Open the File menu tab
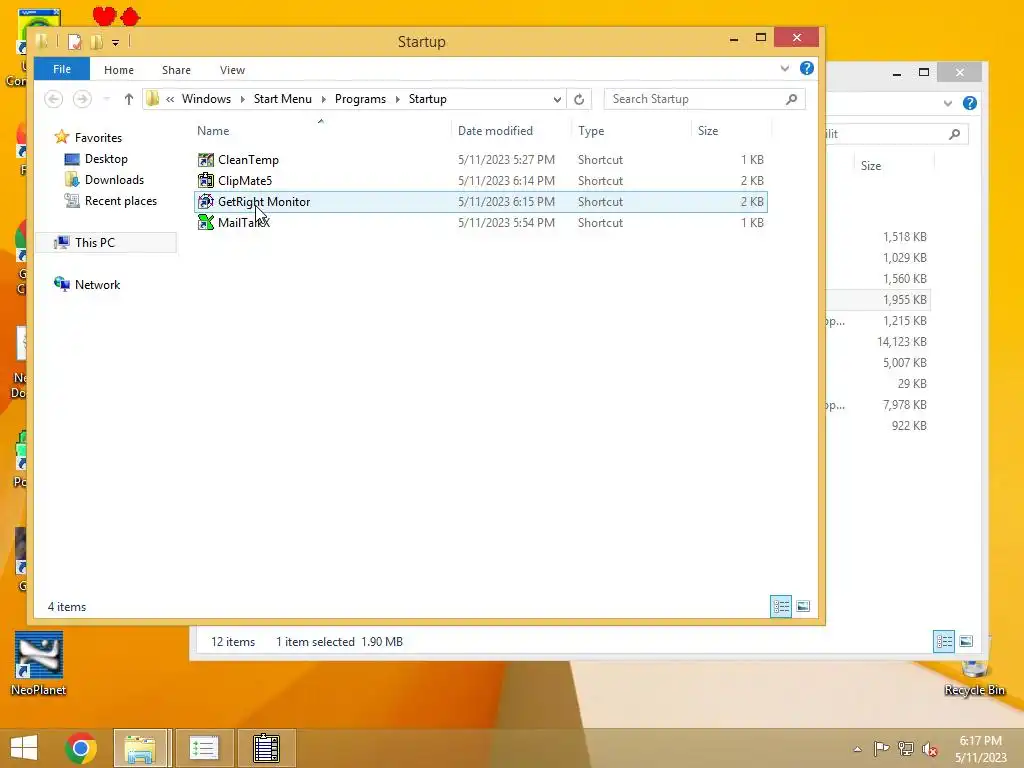 pos(62,69)
